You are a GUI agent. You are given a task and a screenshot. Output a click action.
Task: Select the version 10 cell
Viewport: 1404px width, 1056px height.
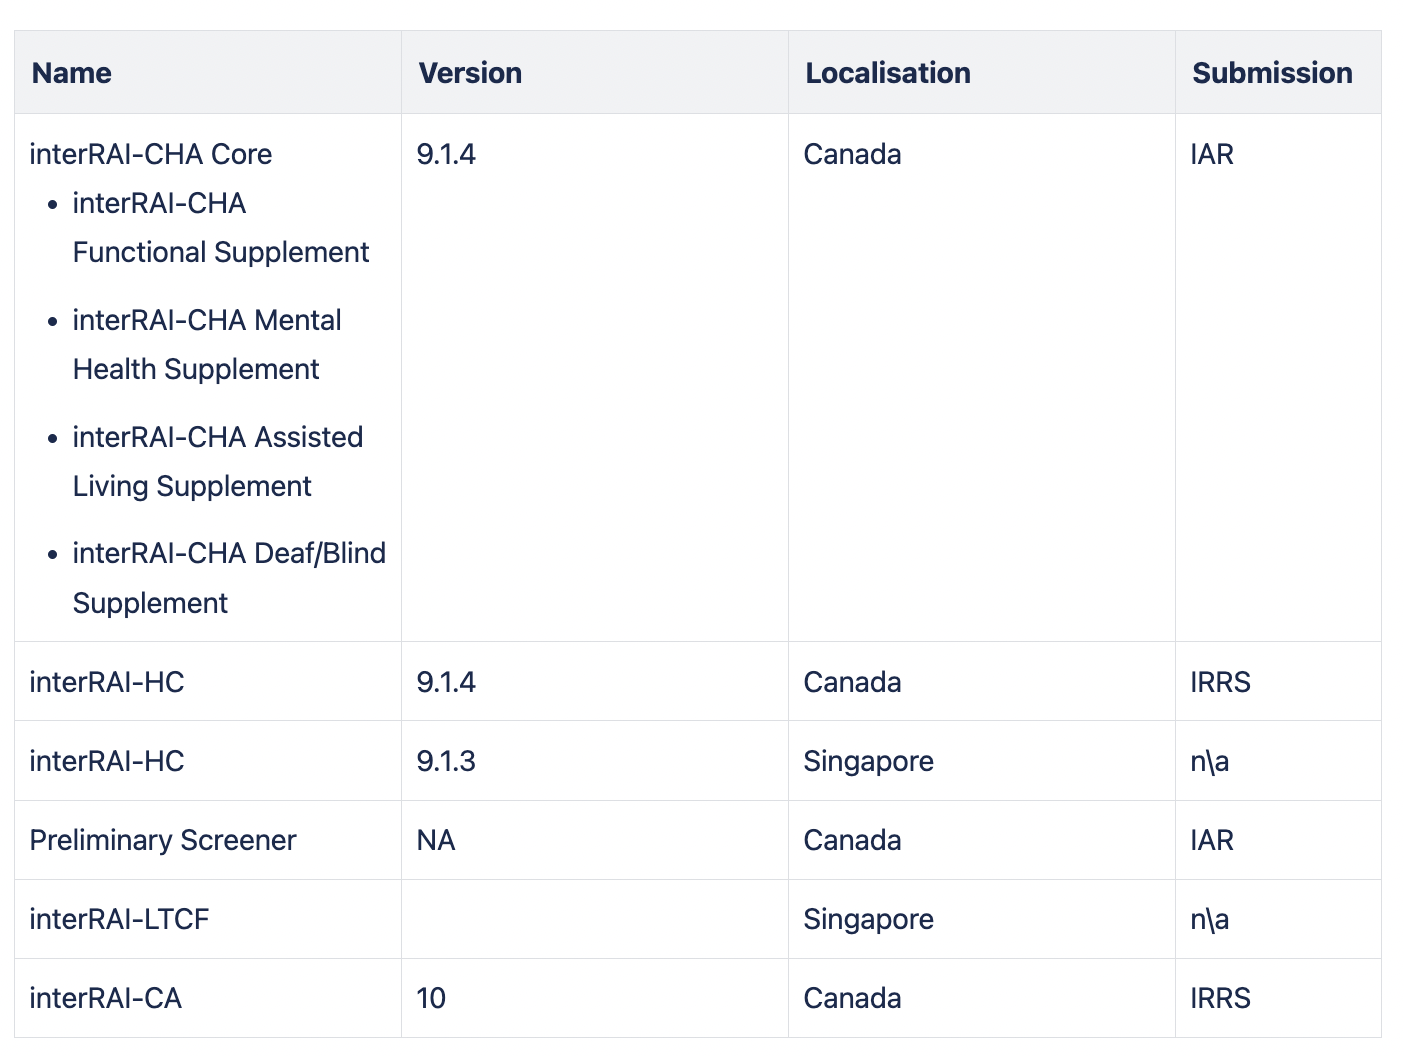tap(431, 998)
